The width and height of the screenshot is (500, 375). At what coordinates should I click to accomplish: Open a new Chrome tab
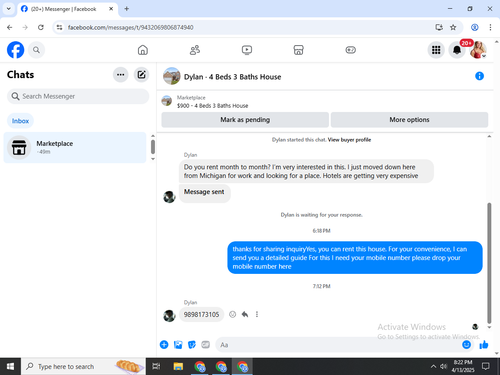point(127,9)
